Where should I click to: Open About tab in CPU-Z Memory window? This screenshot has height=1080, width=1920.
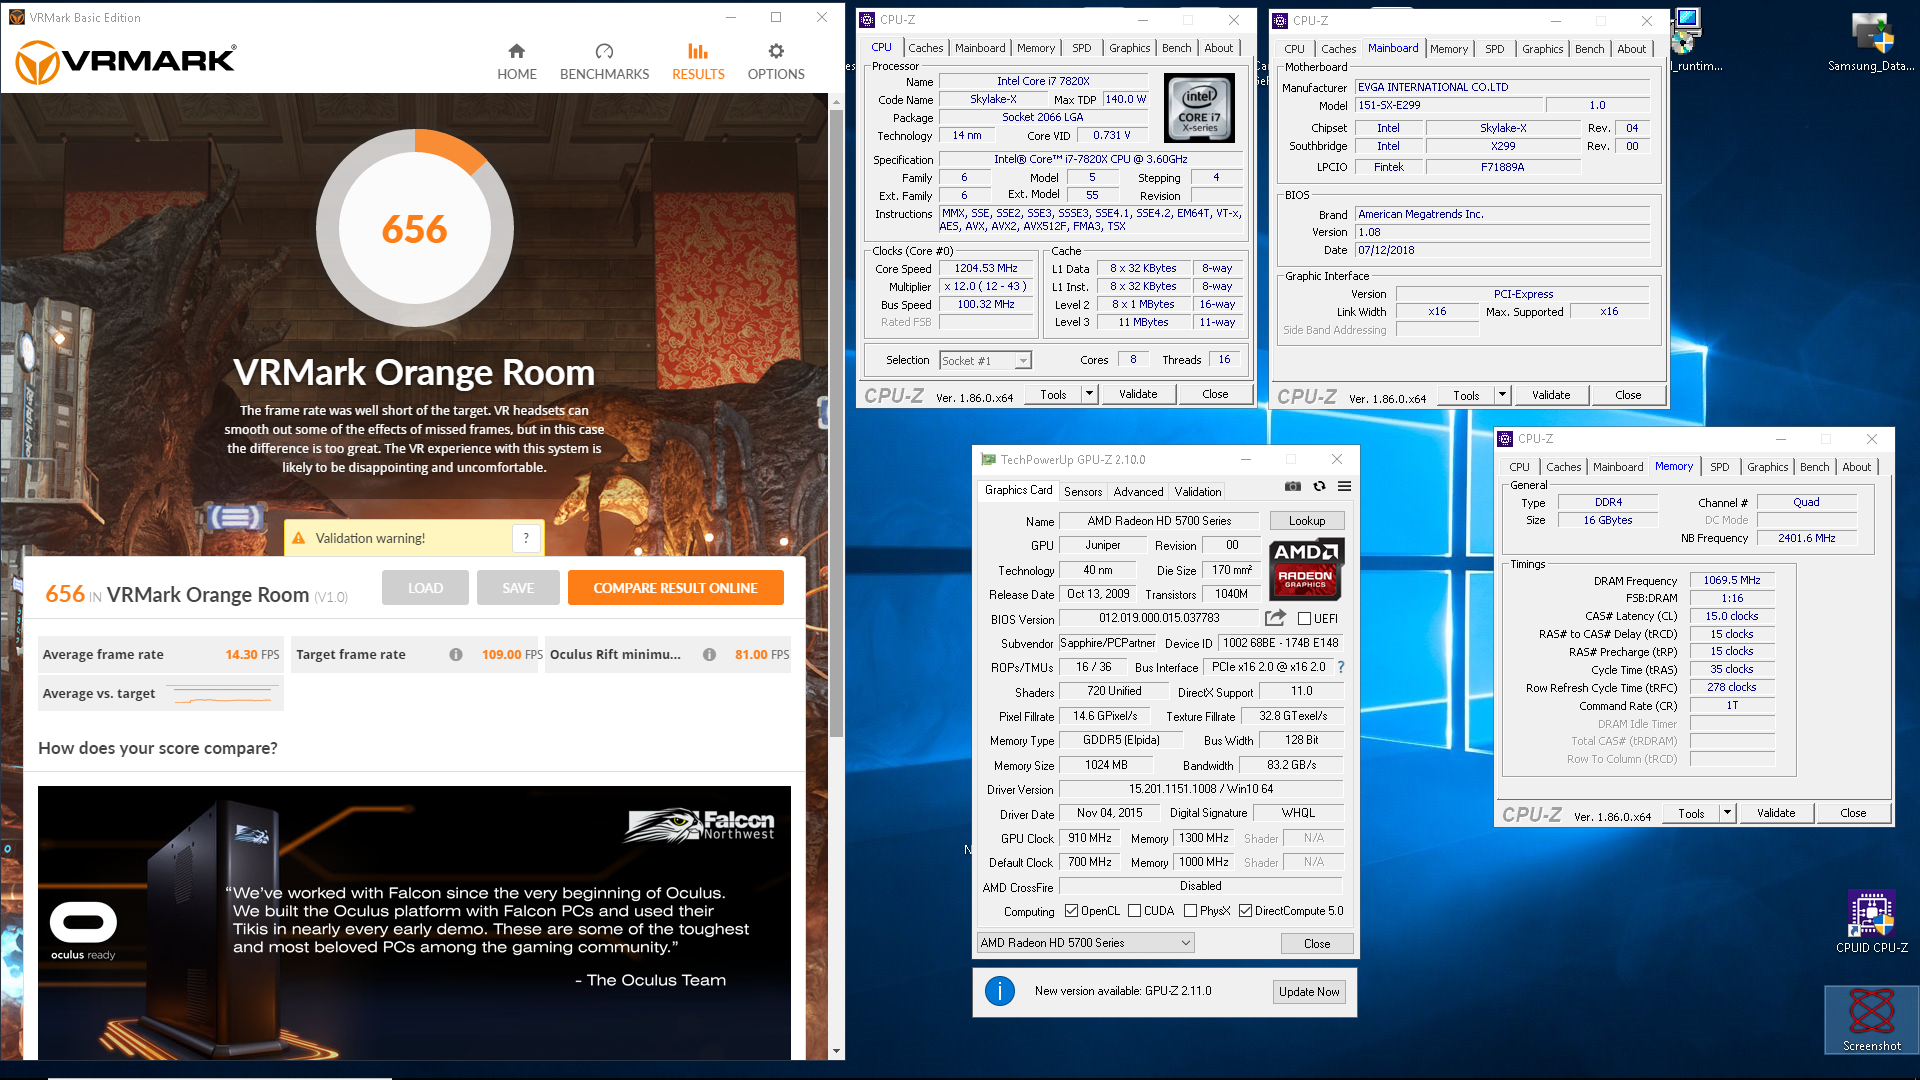[1856, 467]
